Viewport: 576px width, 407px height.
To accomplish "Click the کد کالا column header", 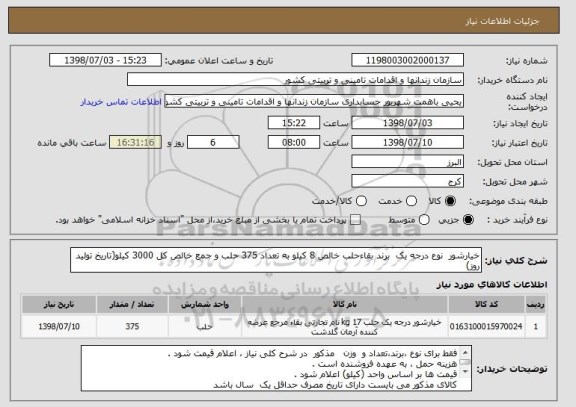I will point(486,305).
